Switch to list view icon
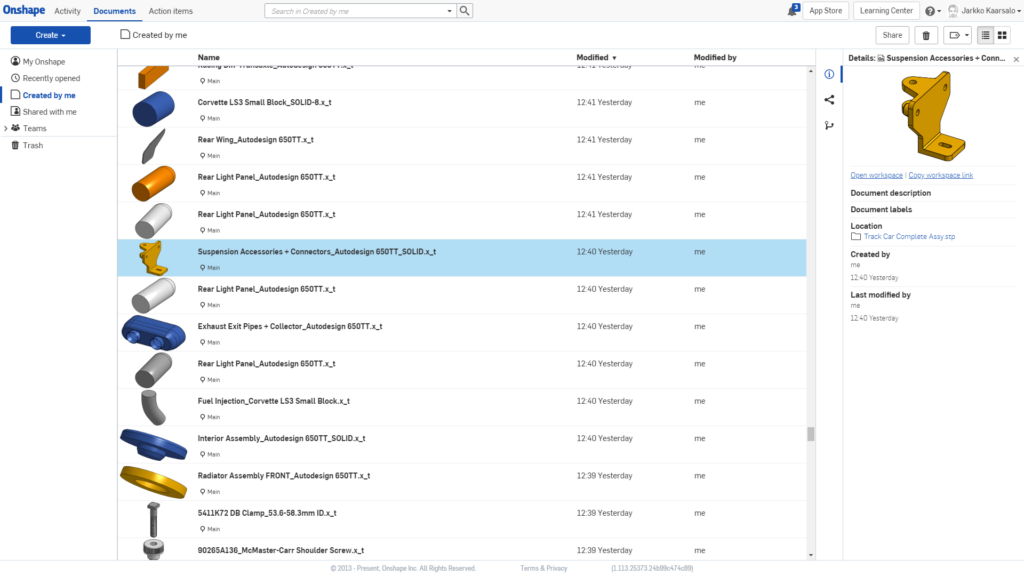The height and width of the screenshot is (576, 1024). [985, 35]
